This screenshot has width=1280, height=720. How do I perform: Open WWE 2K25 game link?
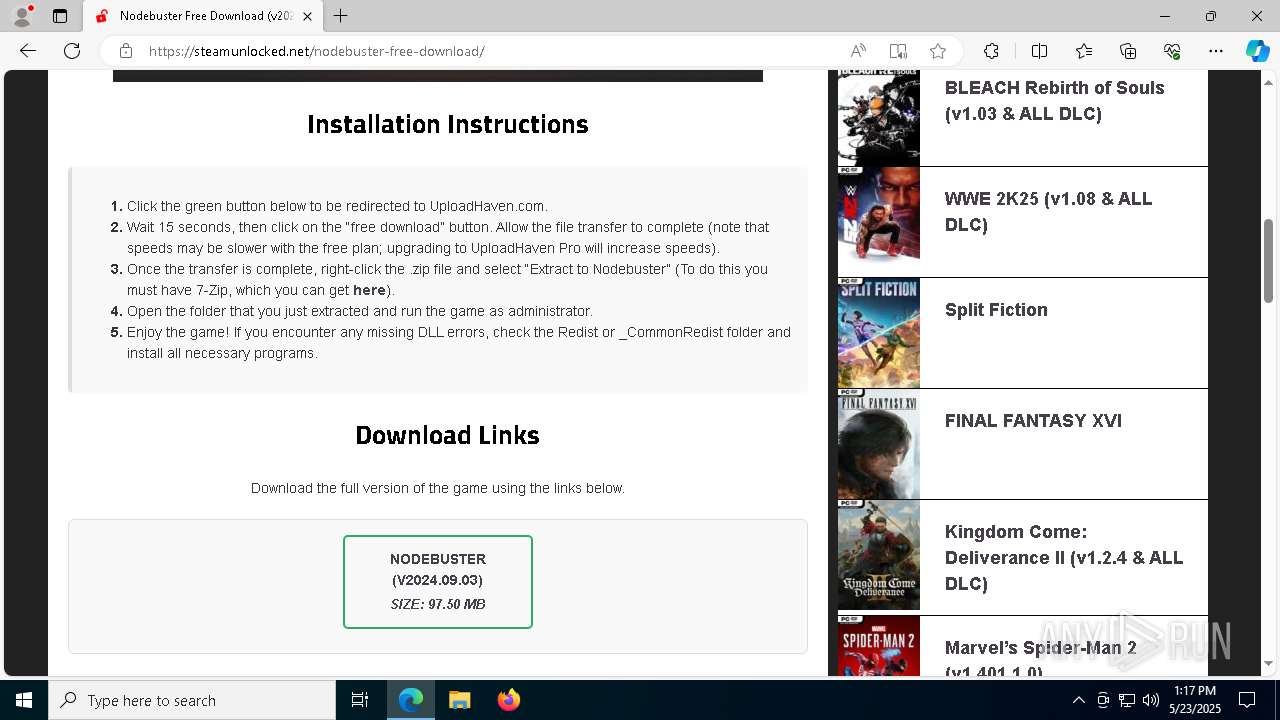tap(1048, 211)
